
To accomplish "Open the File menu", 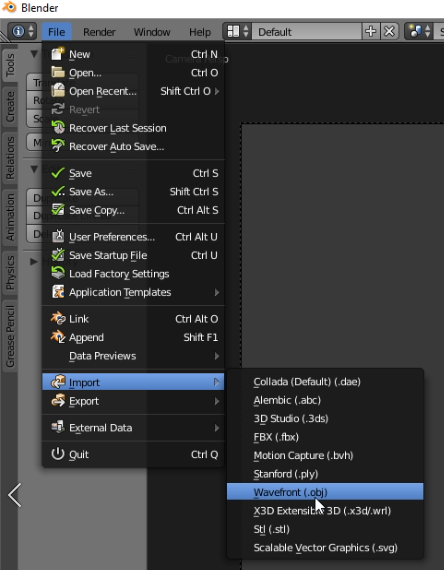I will (x=56, y=32).
